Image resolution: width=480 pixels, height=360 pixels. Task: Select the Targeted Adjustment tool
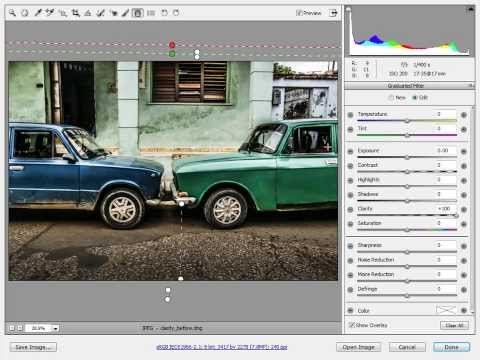pos(63,13)
